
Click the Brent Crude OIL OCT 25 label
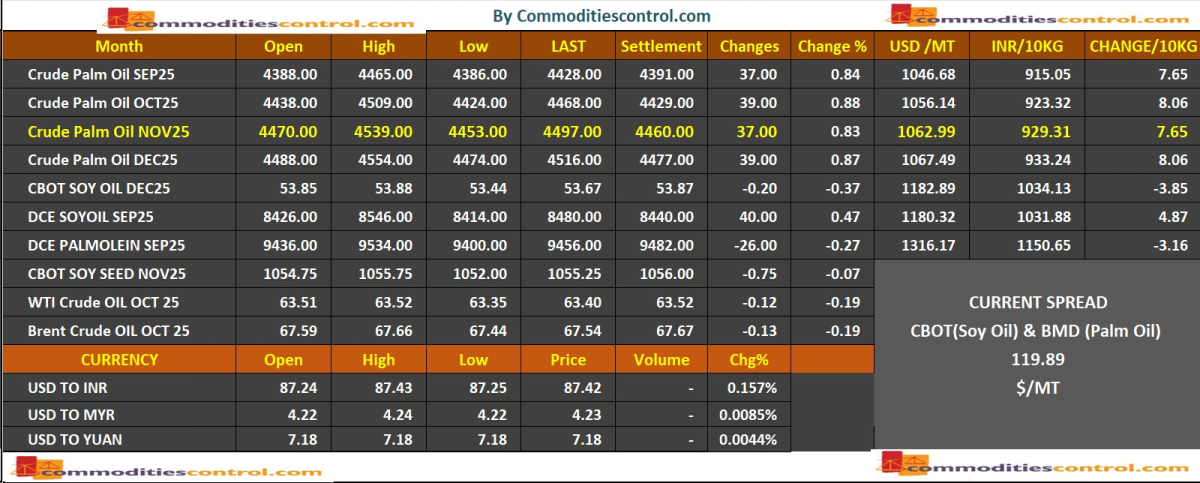click(109, 330)
